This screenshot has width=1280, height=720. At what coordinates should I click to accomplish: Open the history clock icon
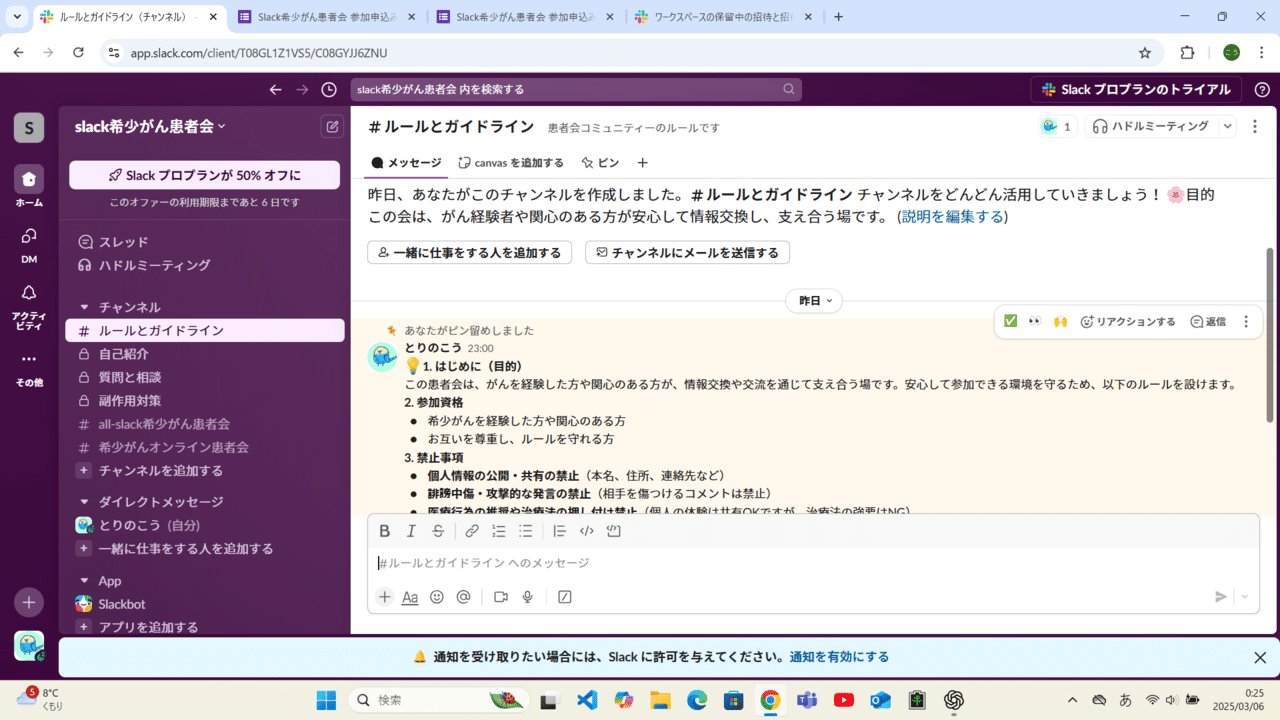pos(329,90)
